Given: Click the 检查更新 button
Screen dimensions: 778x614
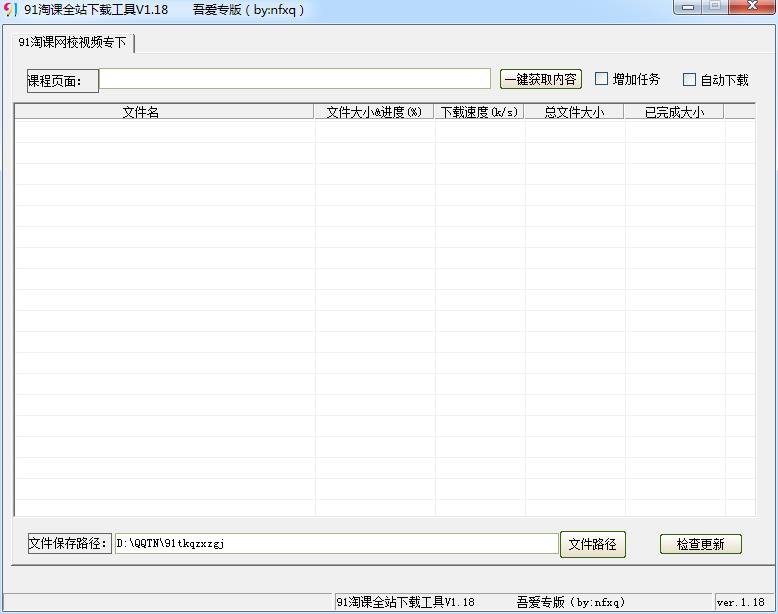Looking at the screenshot, I should [x=701, y=544].
